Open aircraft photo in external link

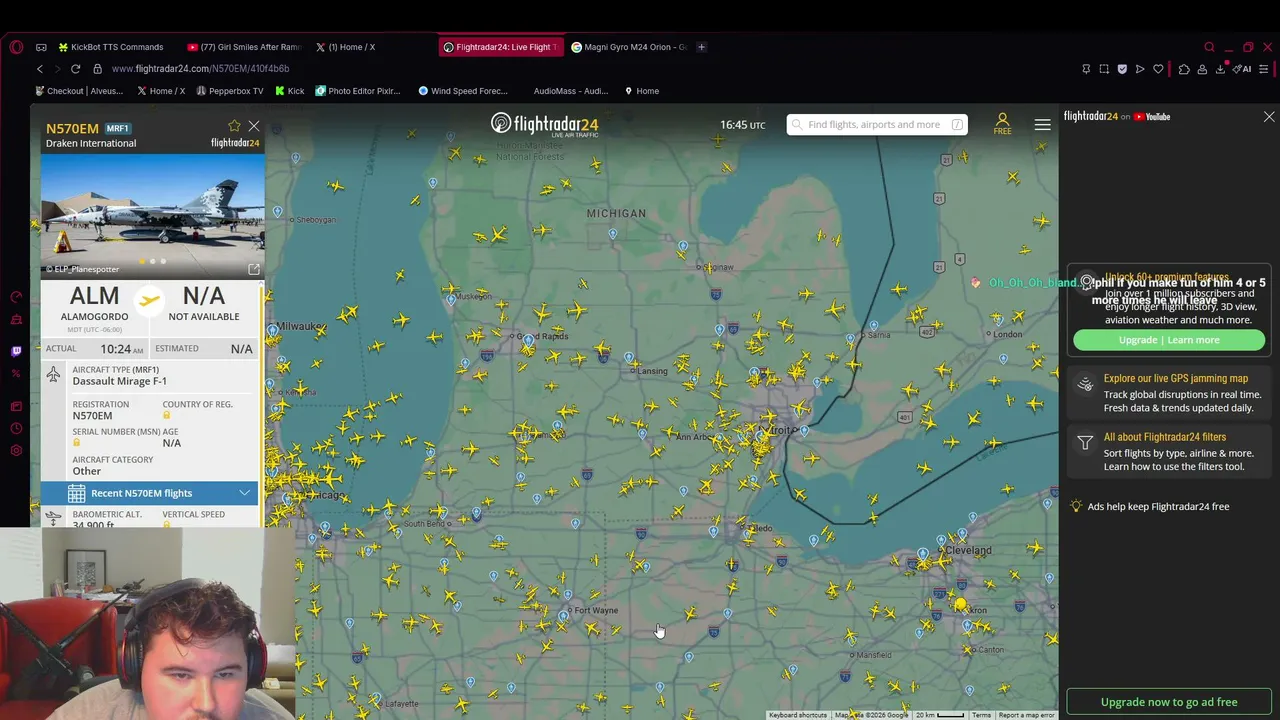pos(254,270)
